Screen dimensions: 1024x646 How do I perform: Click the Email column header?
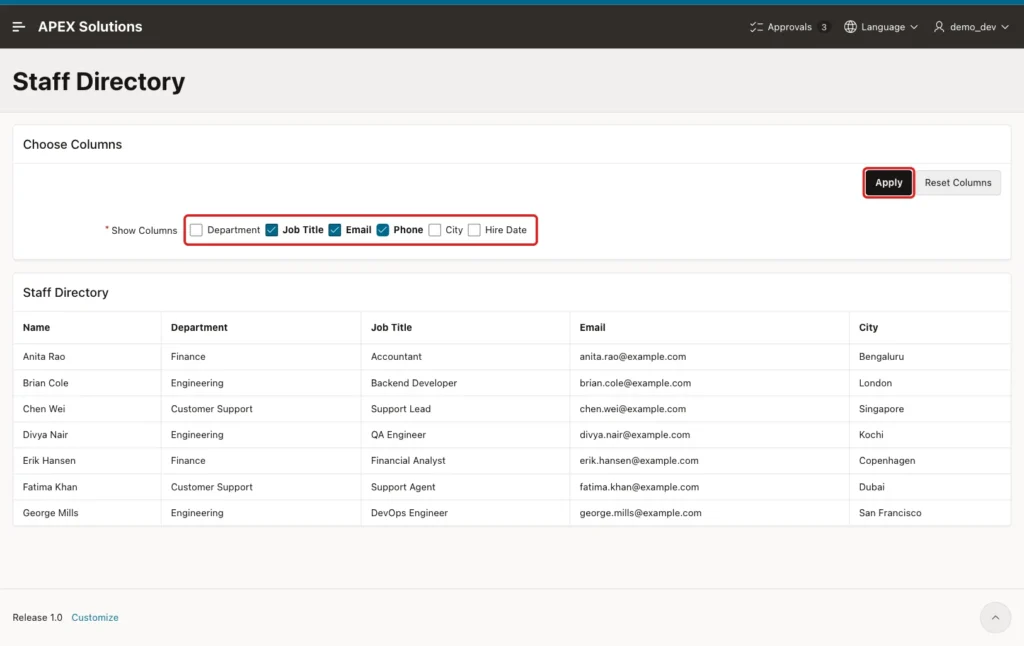pyautogui.click(x=709, y=327)
